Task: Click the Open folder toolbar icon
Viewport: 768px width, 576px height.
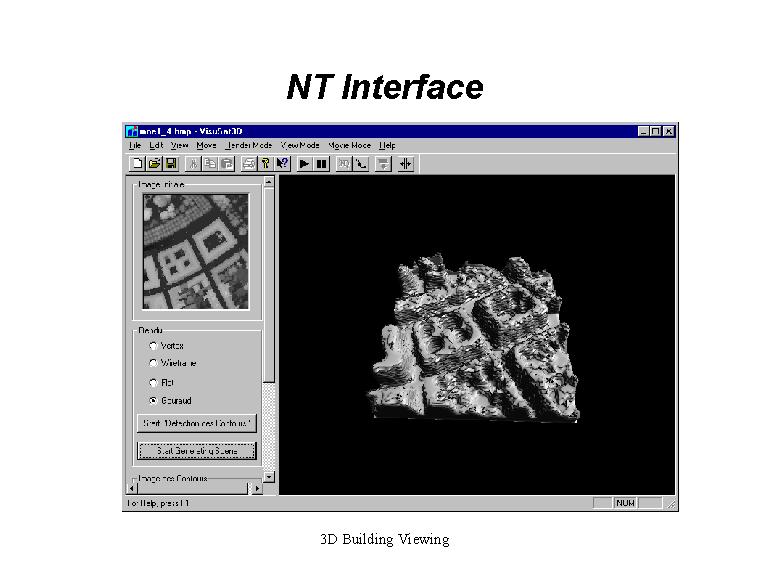Action: 154,163
